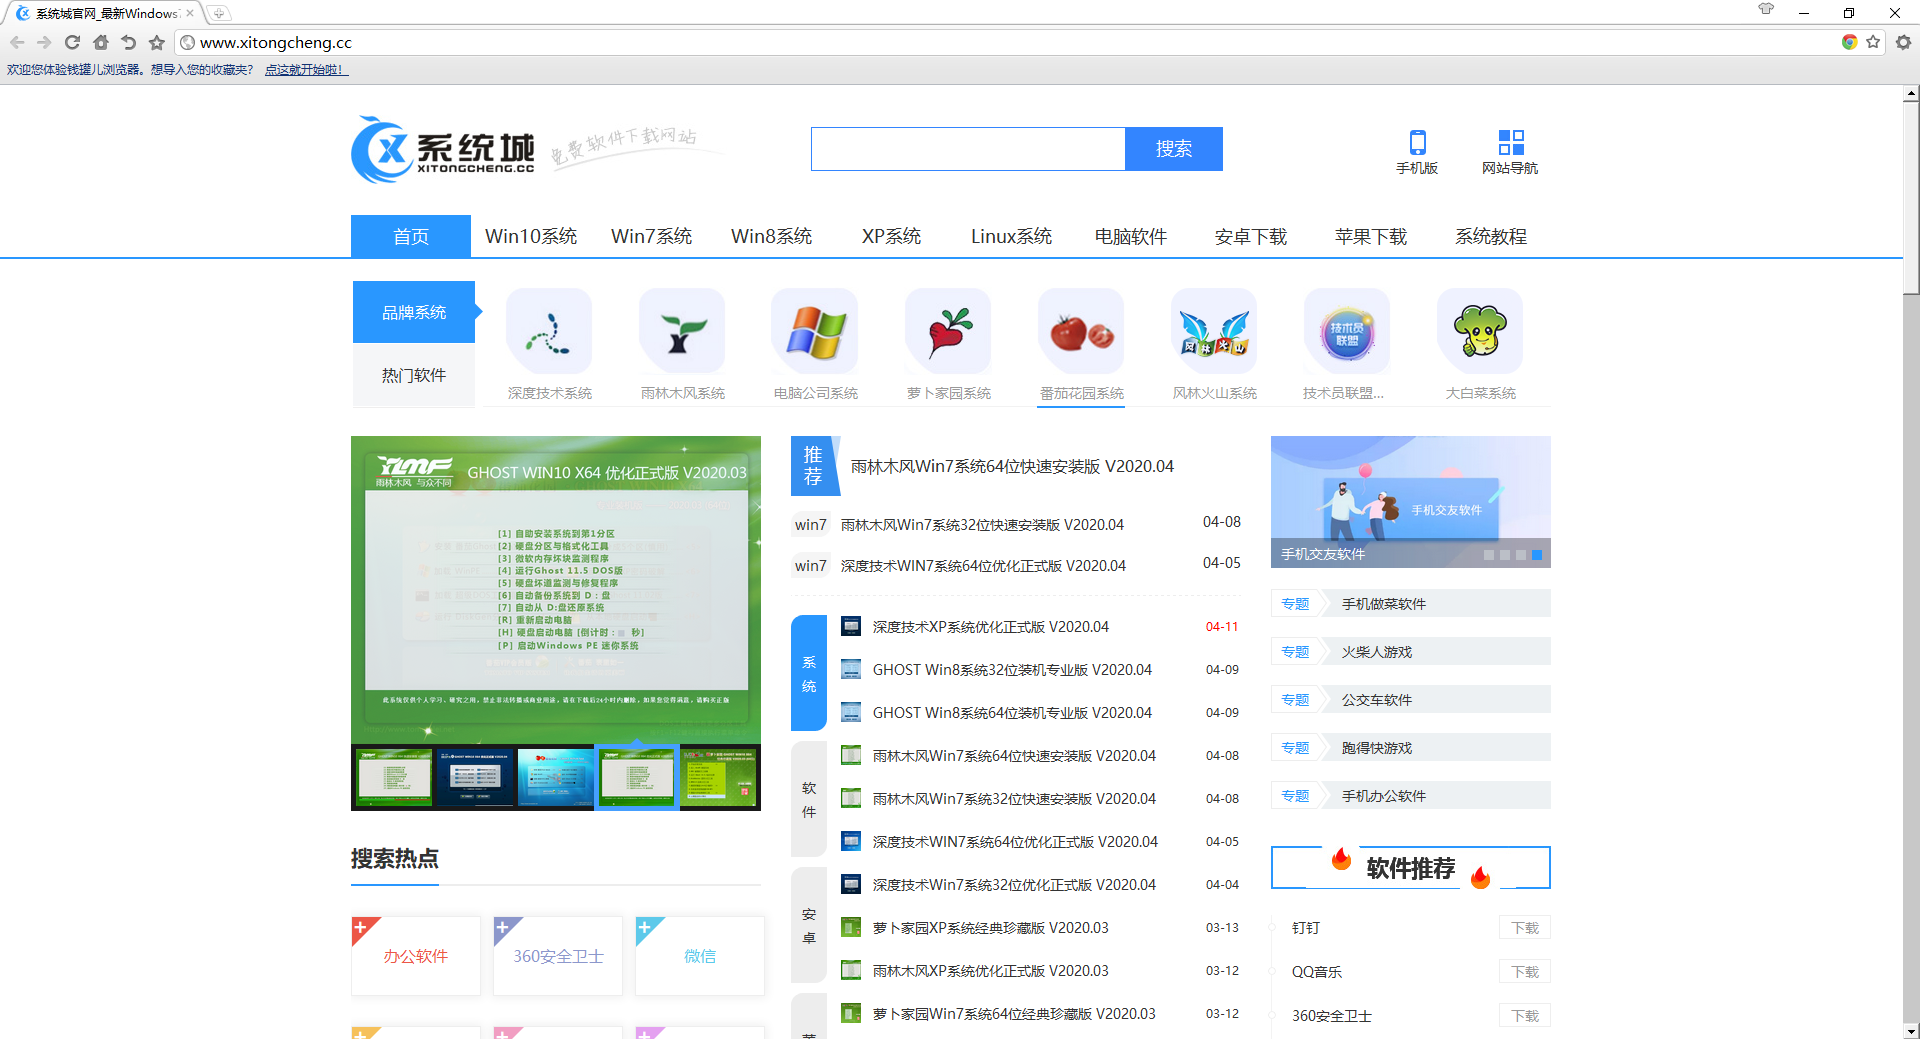Download 360安全卫士 with 下载 button
This screenshot has width=1920, height=1039.
tap(1525, 1016)
